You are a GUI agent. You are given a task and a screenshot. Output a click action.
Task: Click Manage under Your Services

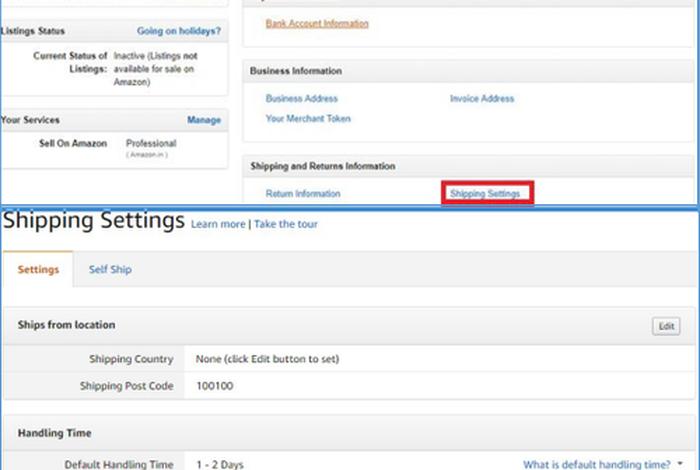click(x=204, y=120)
